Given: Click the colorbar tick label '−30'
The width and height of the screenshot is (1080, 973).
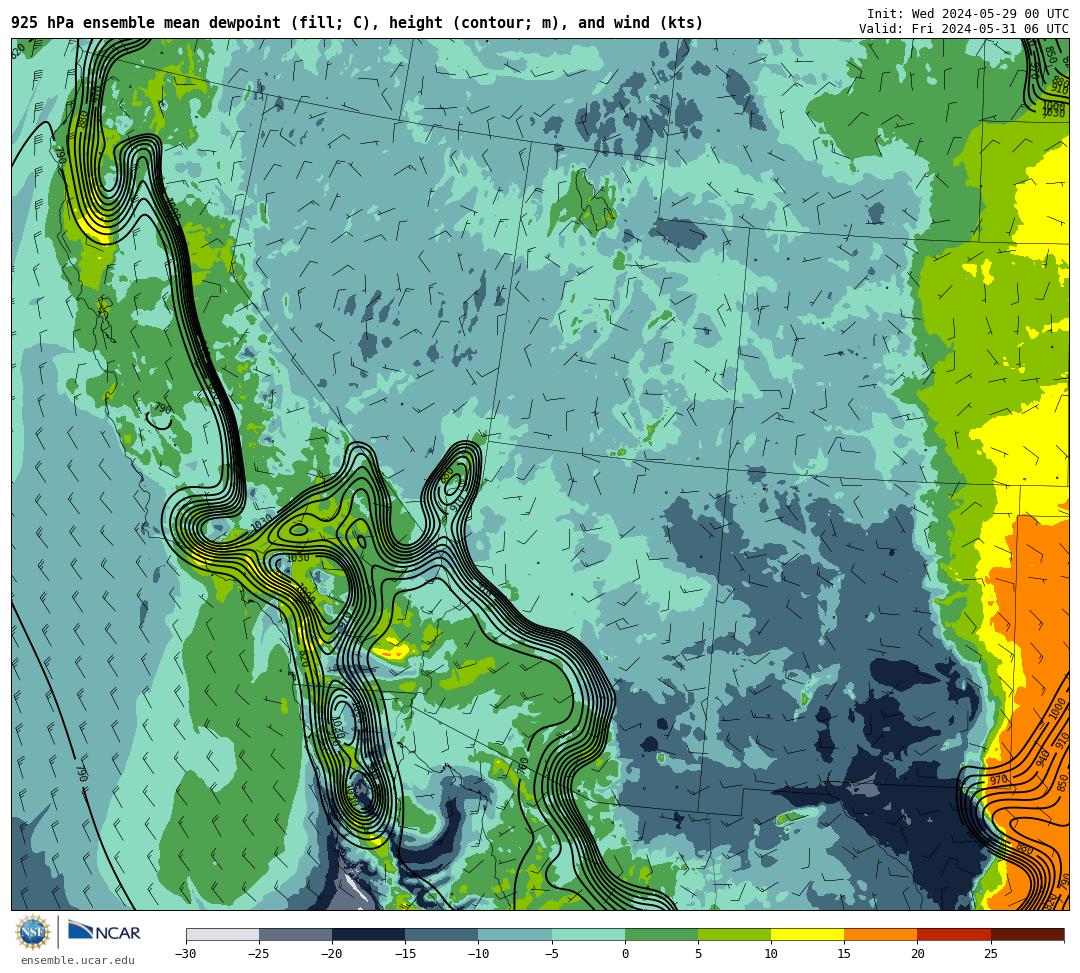Looking at the screenshot, I should (186, 954).
